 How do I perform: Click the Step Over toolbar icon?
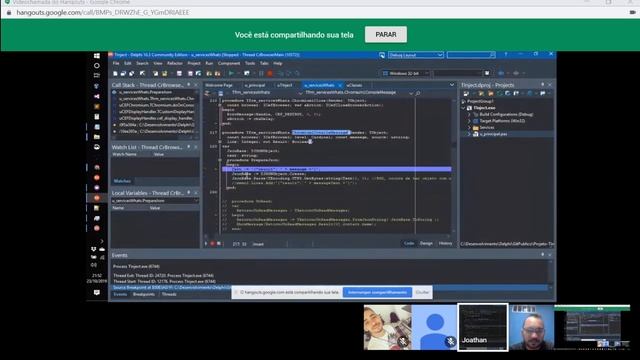[289, 73]
